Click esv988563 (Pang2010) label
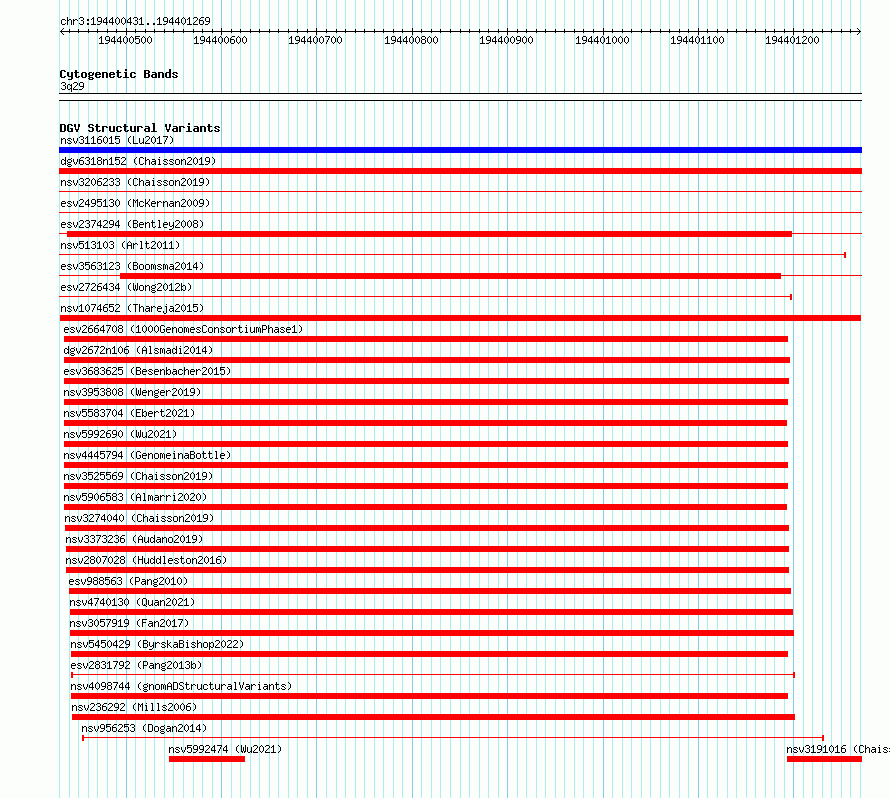Image resolution: width=890 pixels, height=798 pixels. tap(128, 581)
